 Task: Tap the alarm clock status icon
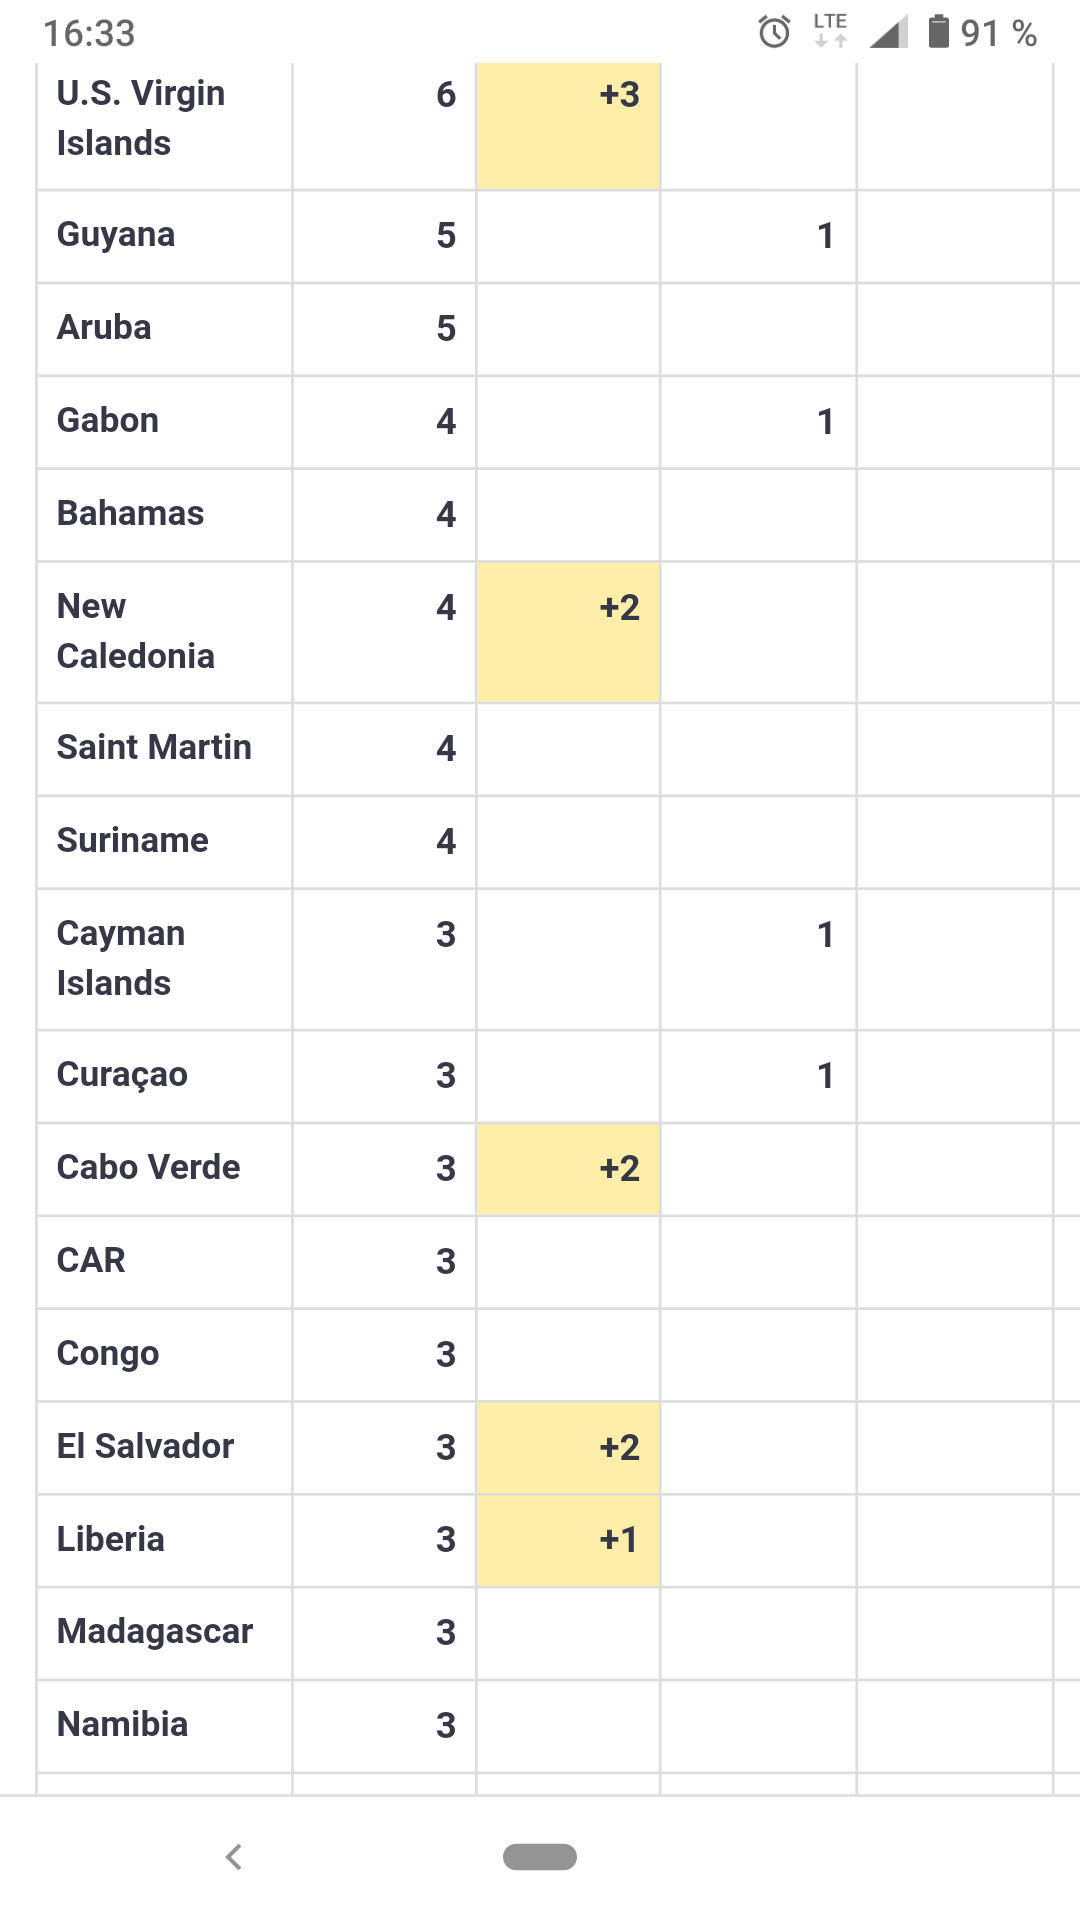[774, 33]
